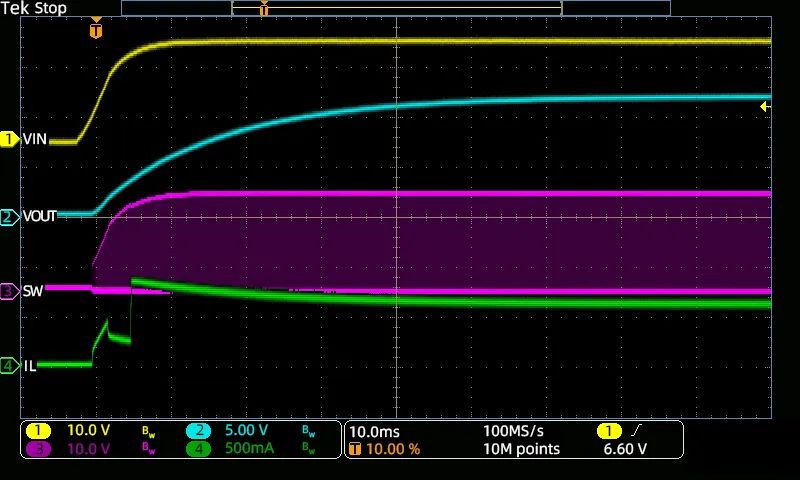The height and width of the screenshot is (480, 800).
Task: Select the channel 1 yellow badge
Action: (38, 431)
